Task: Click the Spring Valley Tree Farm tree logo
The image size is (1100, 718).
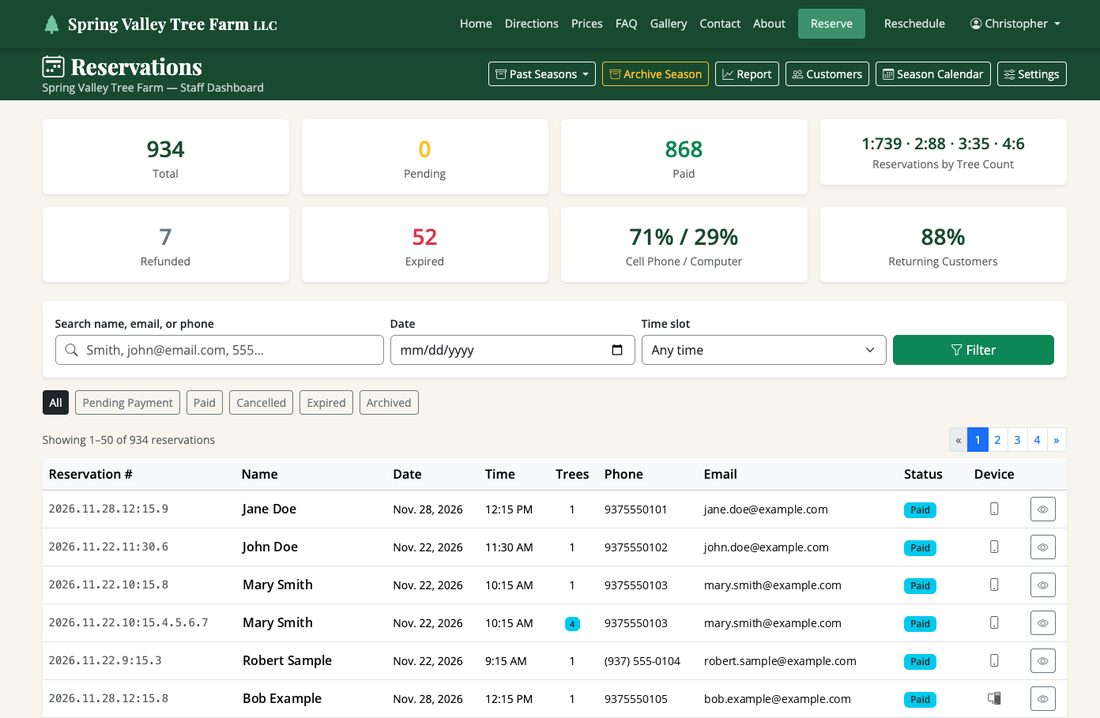Action: pos(51,24)
